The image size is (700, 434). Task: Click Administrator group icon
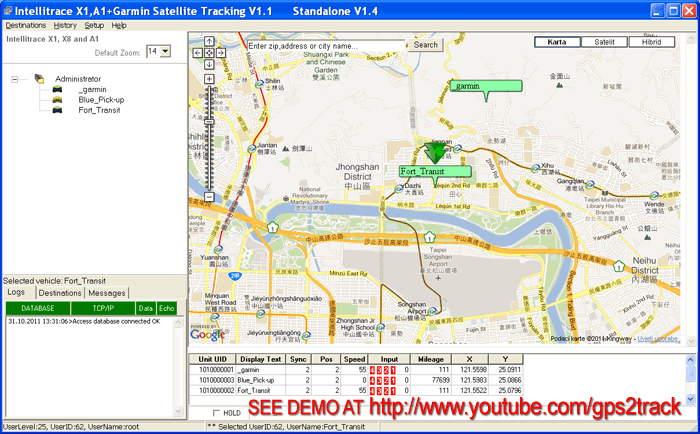(x=39, y=79)
